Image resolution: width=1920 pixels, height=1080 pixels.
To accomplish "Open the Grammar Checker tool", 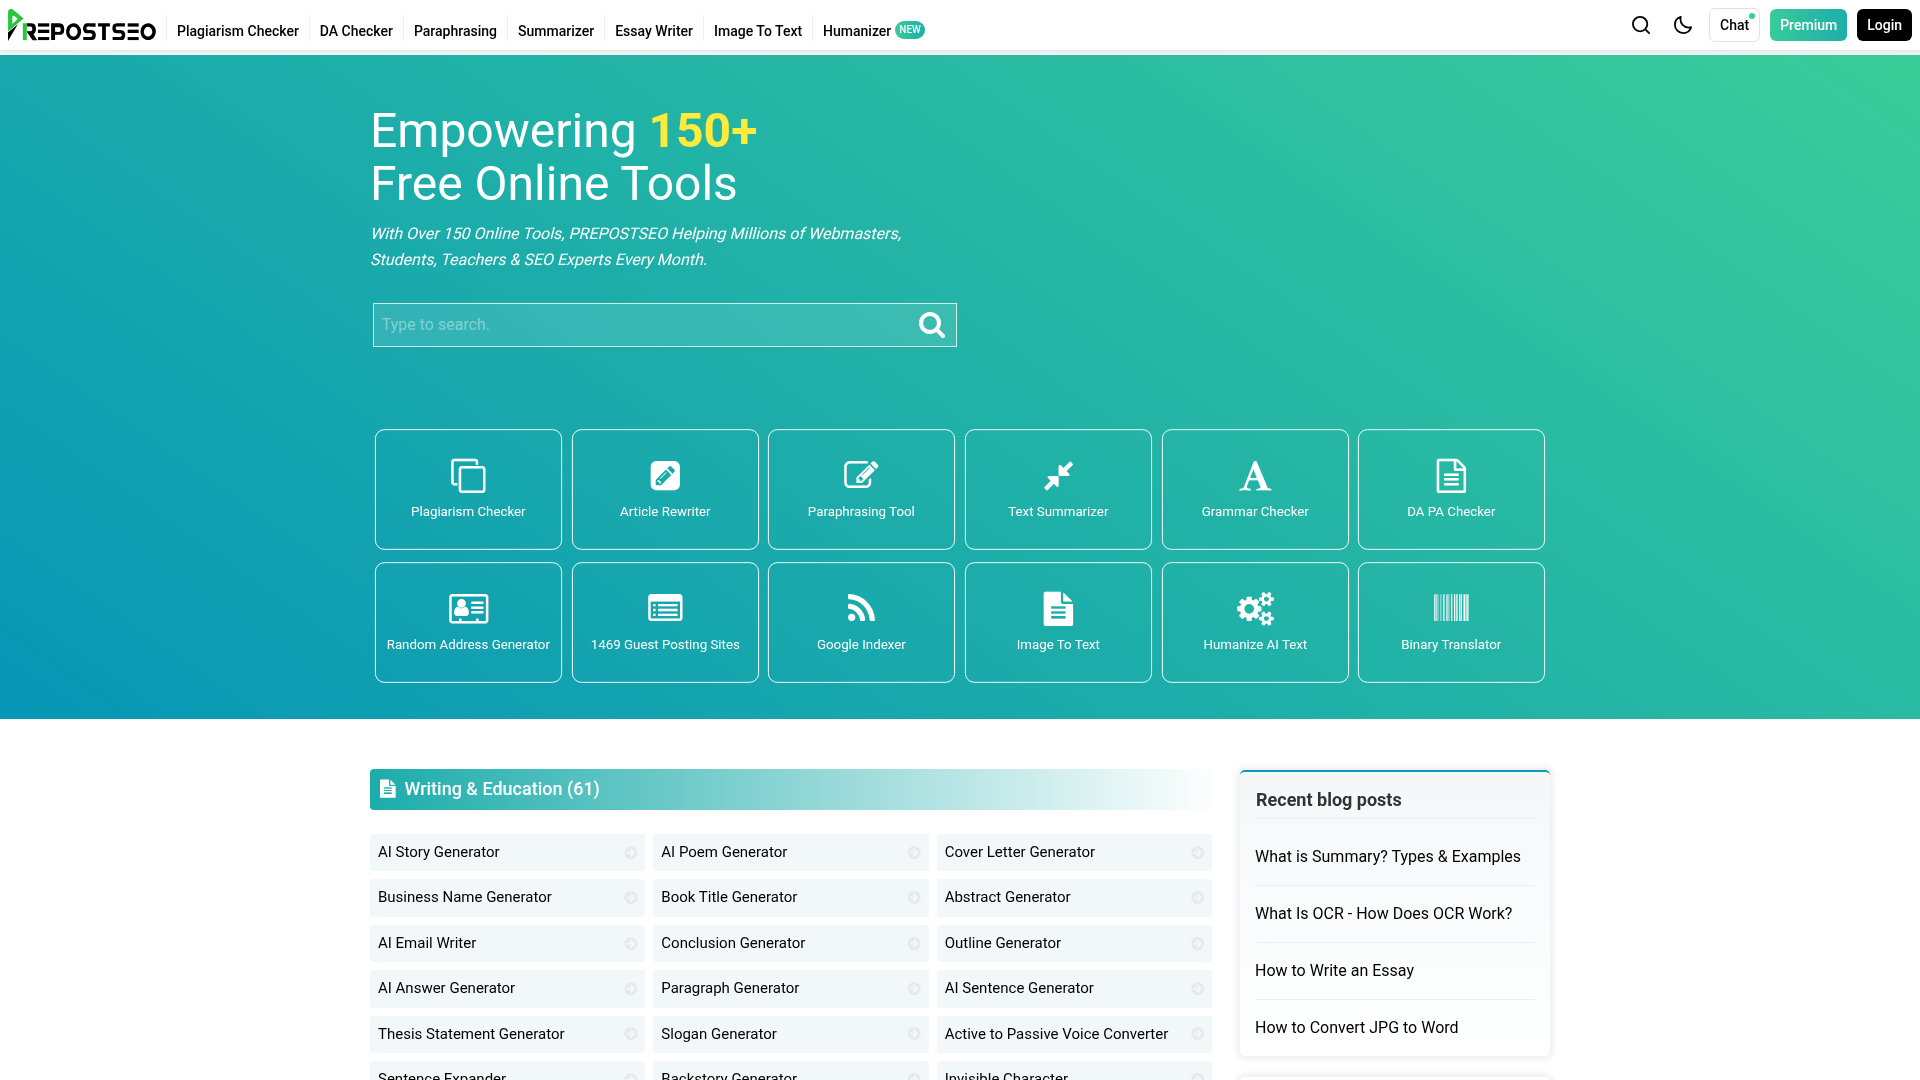I will [x=1254, y=489].
